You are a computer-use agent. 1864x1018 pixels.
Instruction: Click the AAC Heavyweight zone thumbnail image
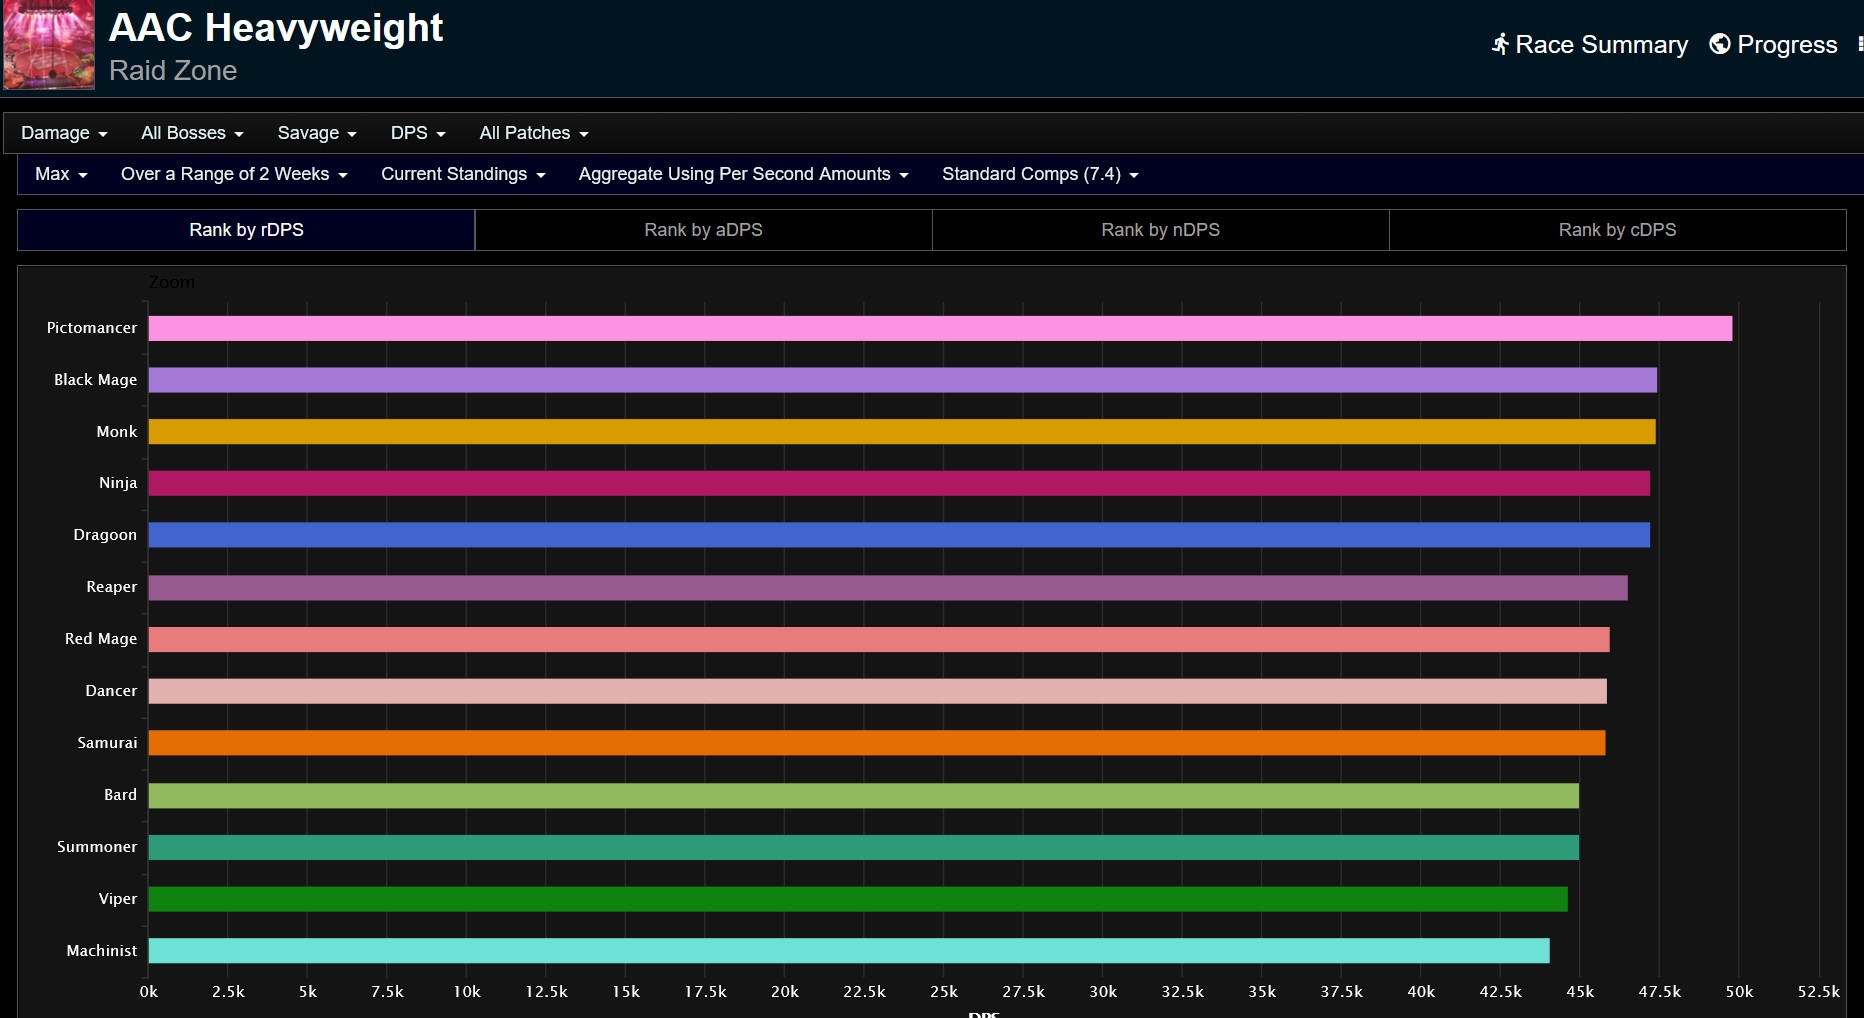49,45
